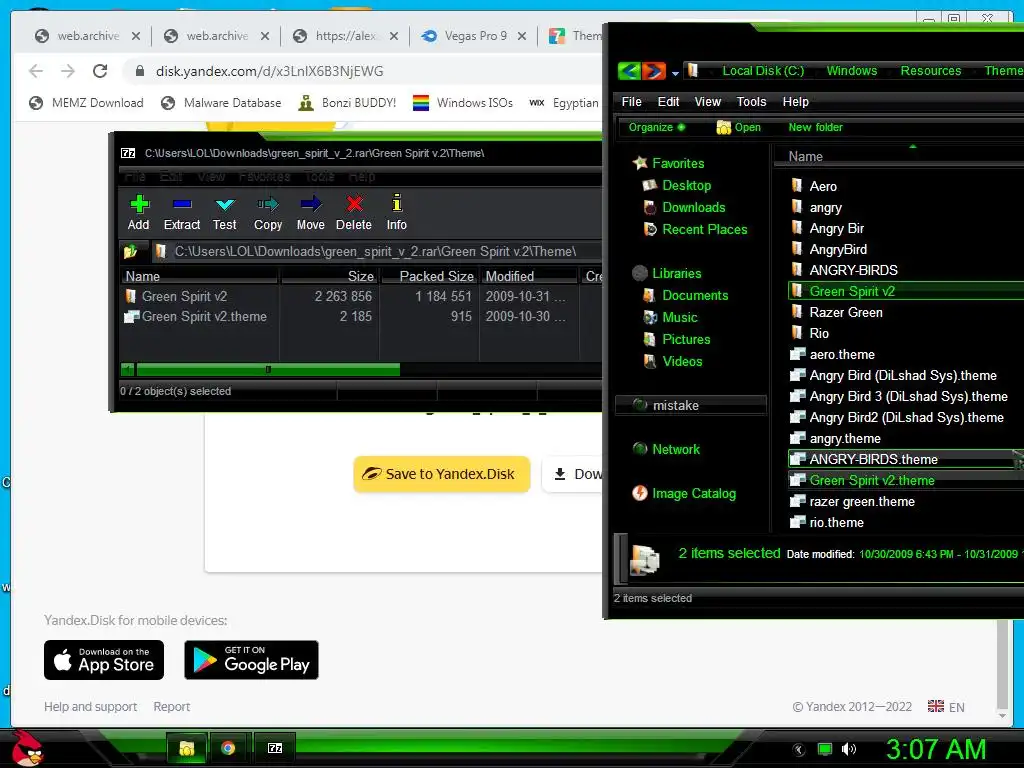Click the volume speaker tray icon
This screenshot has width=1024, height=768.
tap(849, 749)
